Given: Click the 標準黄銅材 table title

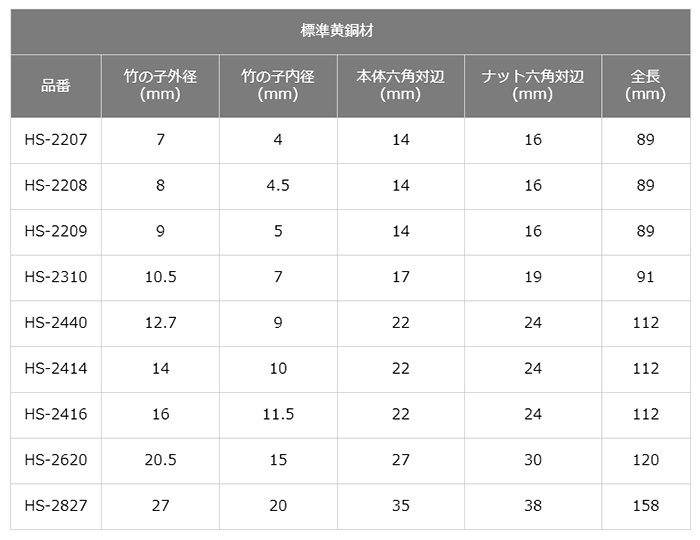Looking at the screenshot, I should pyautogui.click(x=337, y=31).
